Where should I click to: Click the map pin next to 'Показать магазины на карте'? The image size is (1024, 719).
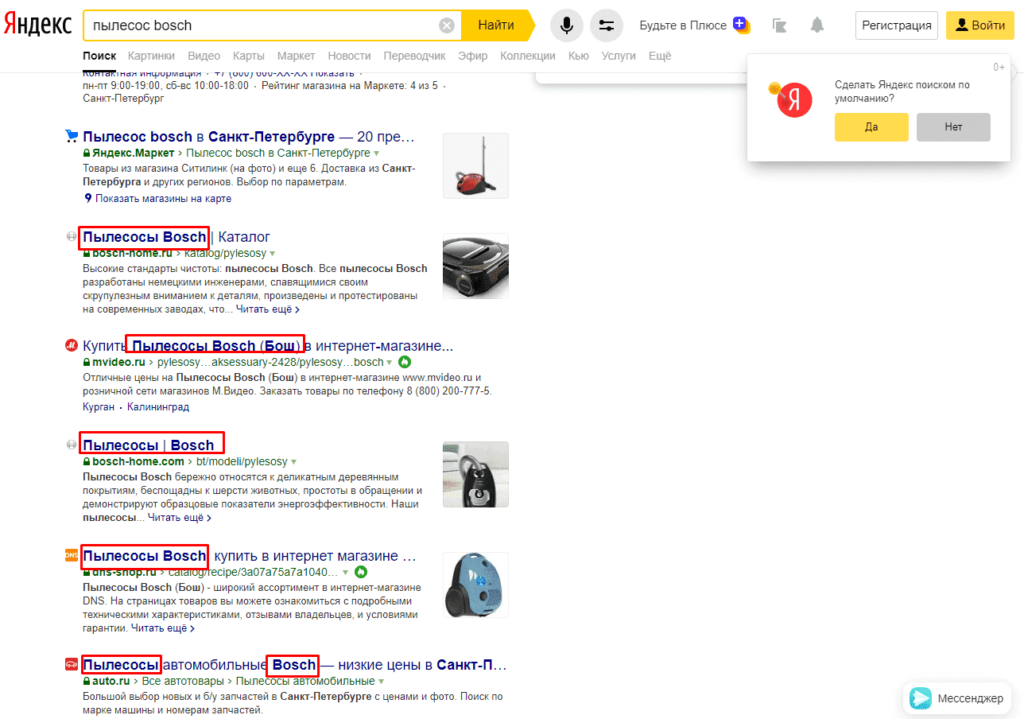pos(88,198)
